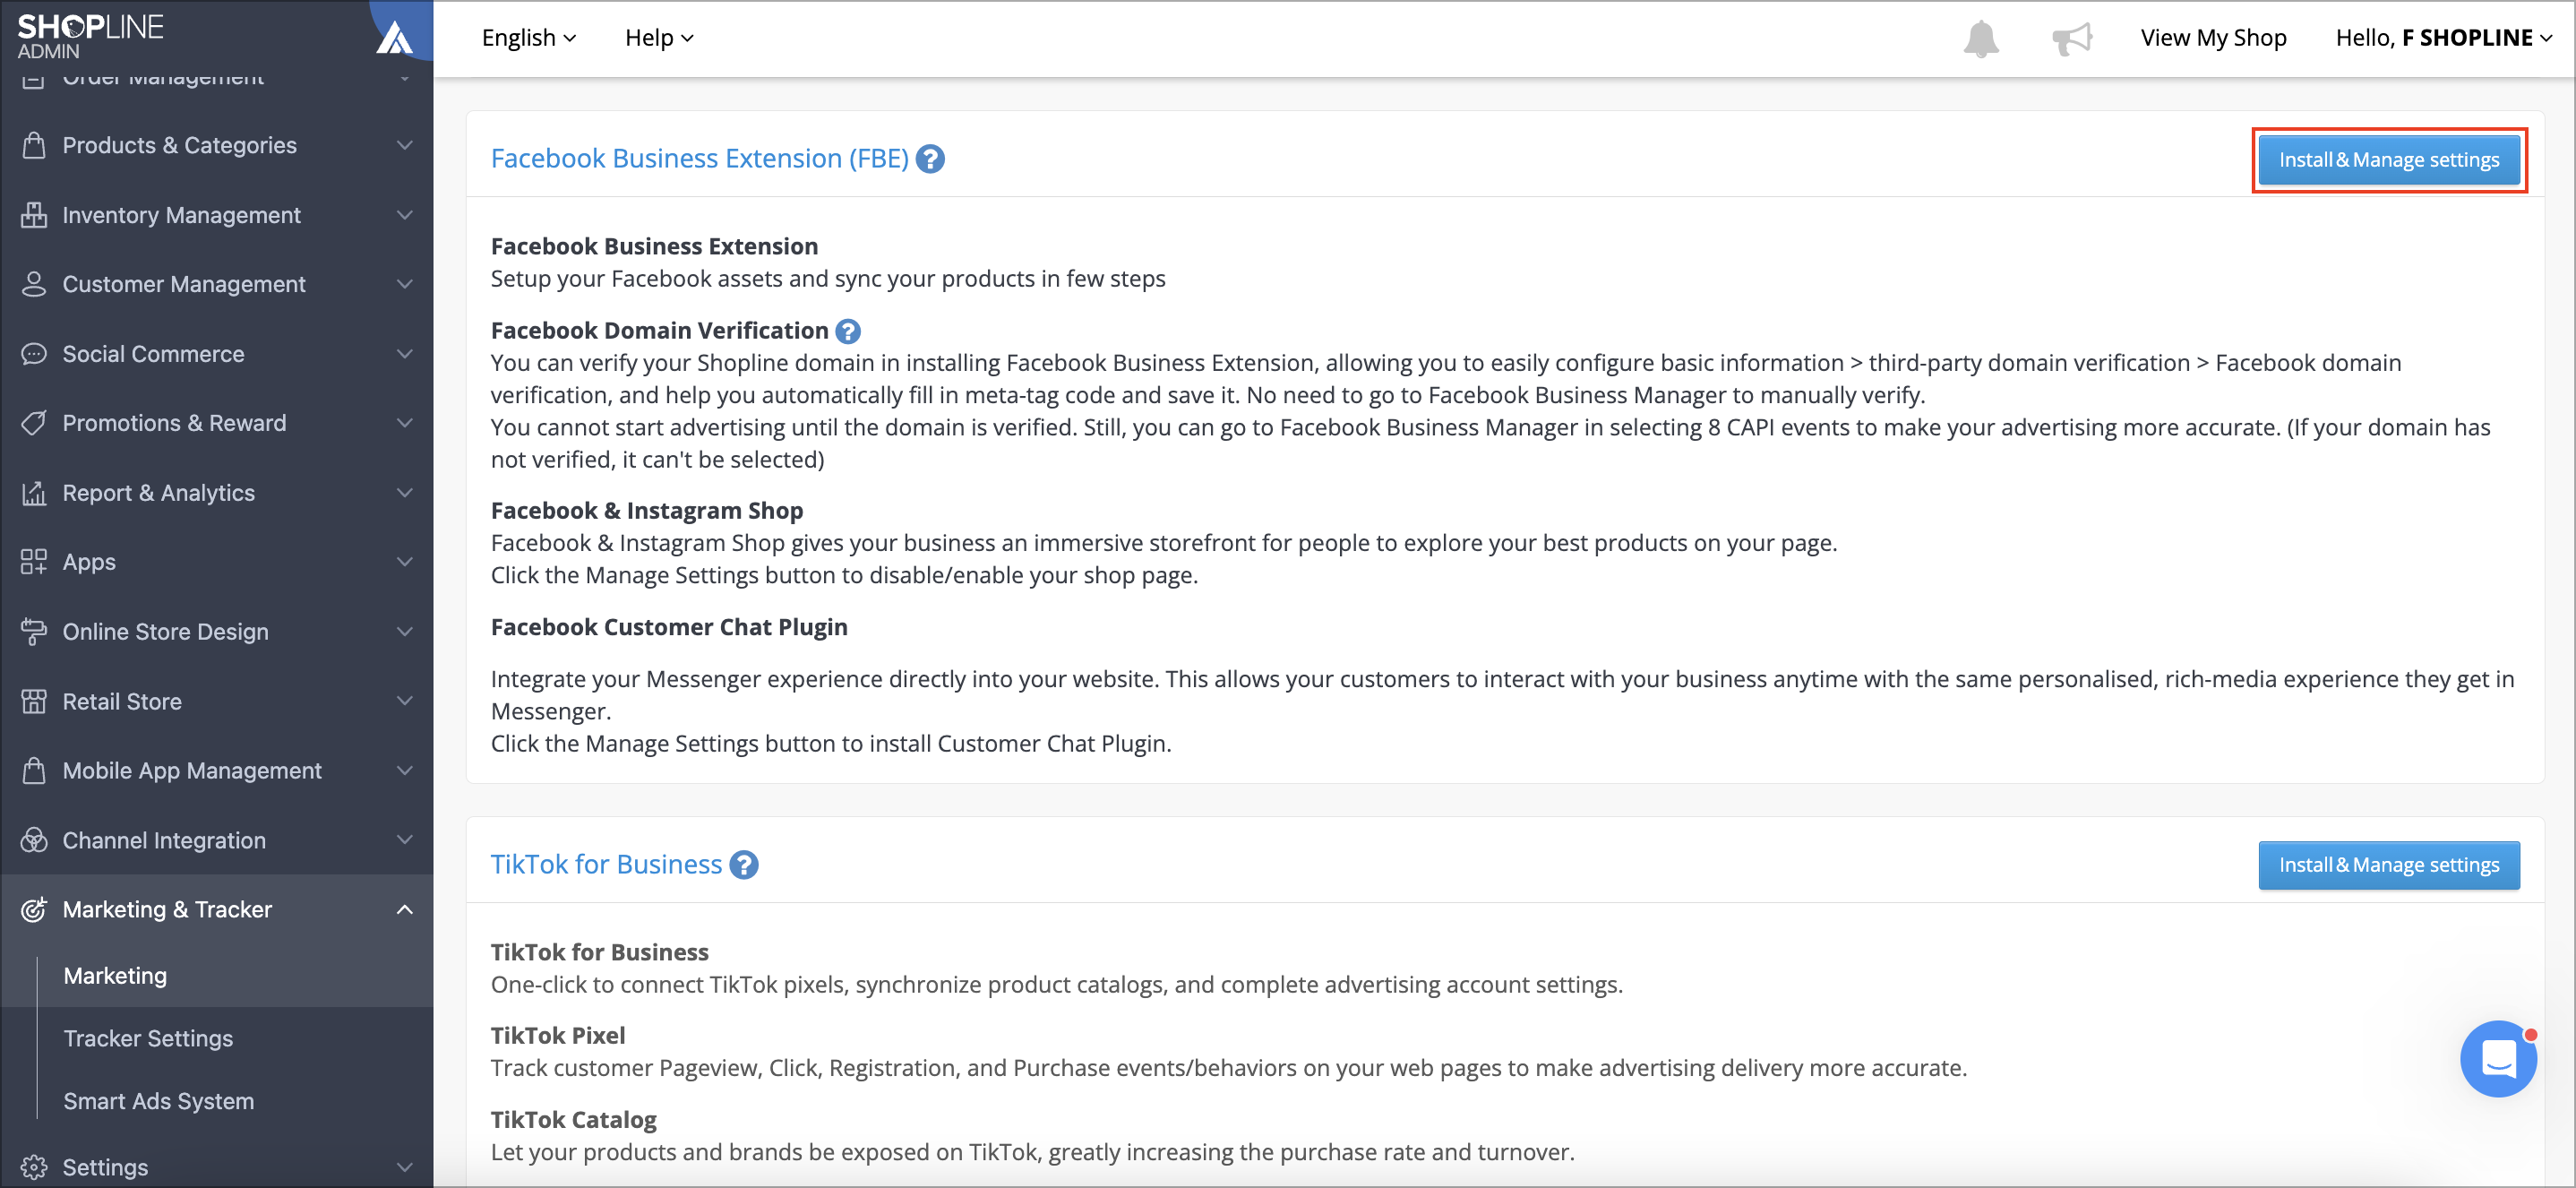Click Install & Manage settings for TikTok for Business
2576x1188 pixels.
[2389, 865]
